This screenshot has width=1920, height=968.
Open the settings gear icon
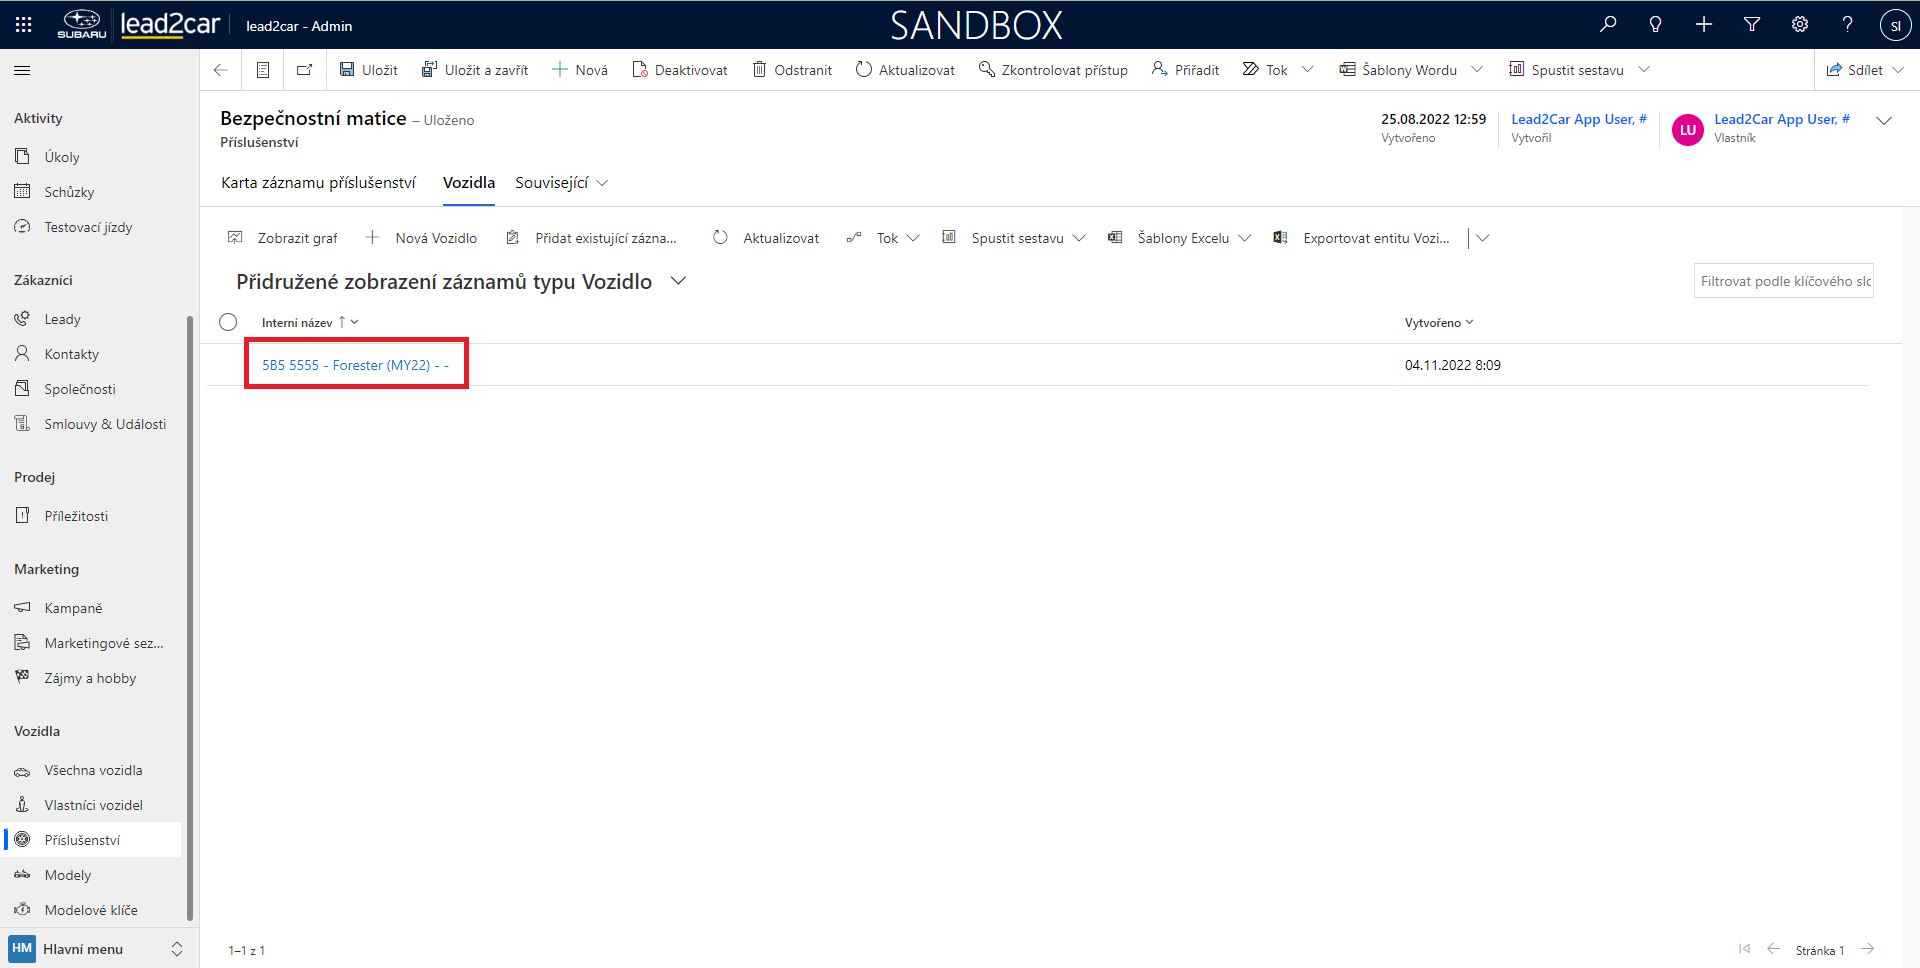[1800, 25]
